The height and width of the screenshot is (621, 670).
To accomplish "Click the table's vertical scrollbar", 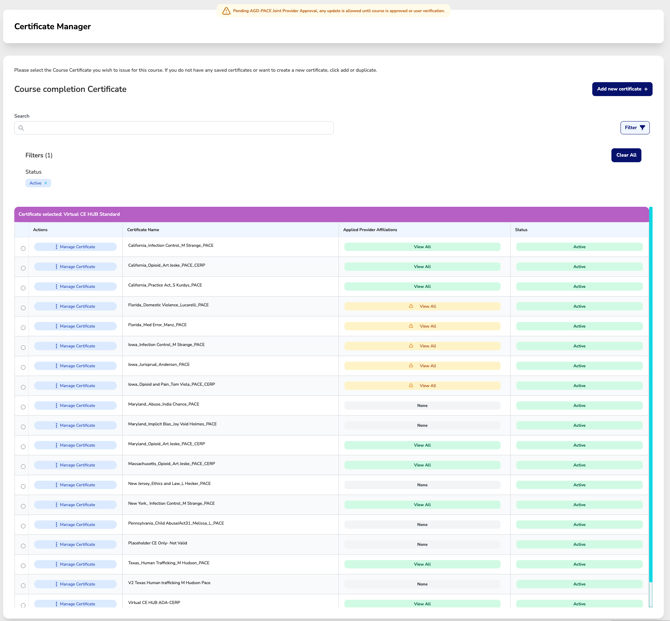I will pyautogui.click(x=651, y=400).
